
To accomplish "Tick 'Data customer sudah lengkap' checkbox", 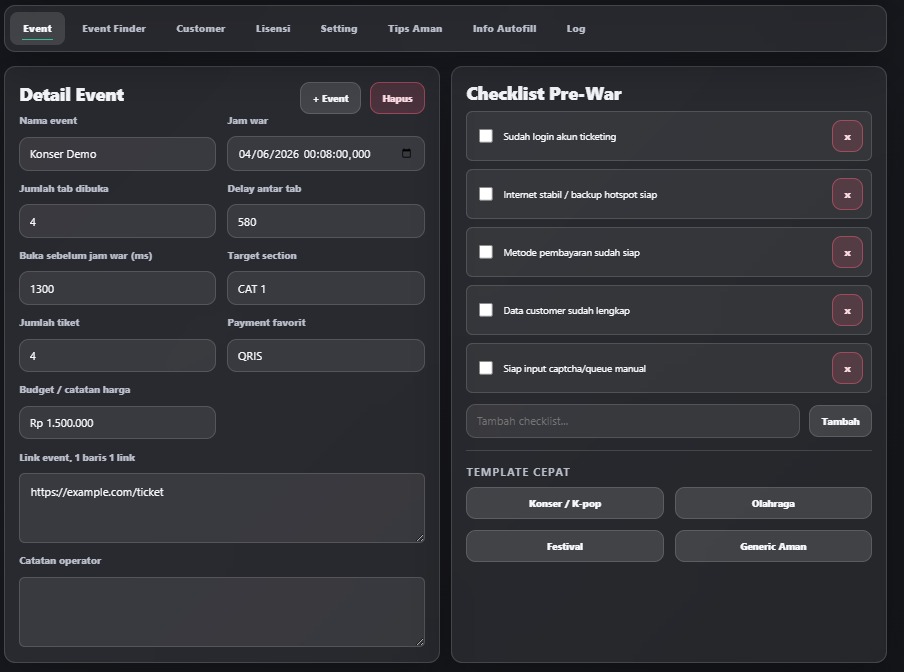I will pyautogui.click(x=486, y=310).
